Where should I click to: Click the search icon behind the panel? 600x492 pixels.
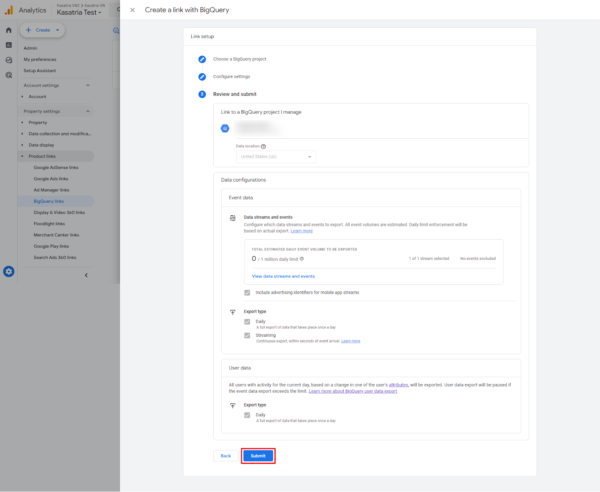pyautogui.click(x=116, y=31)
